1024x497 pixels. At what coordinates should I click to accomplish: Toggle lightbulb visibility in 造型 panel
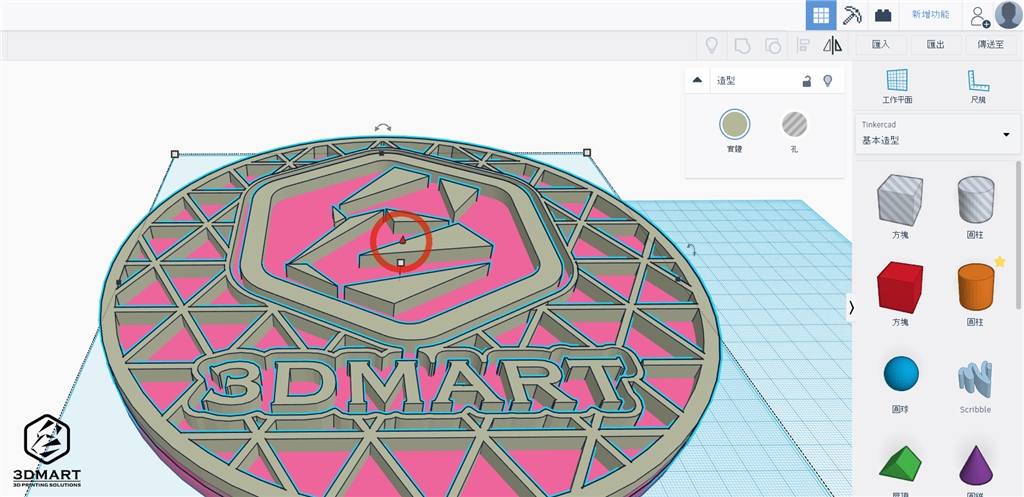(x=827, y=81)
